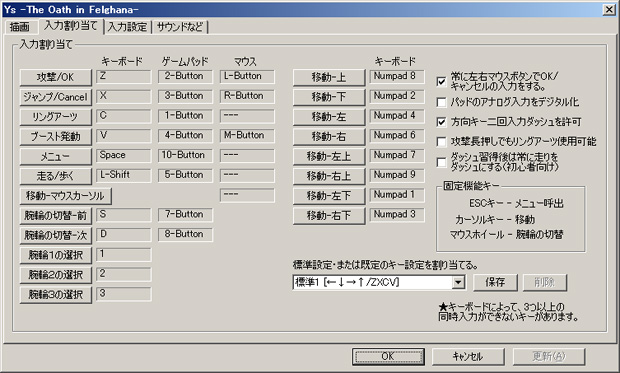The width and height of the screenshot is (620, 373).
Task: Click the Space keyboard field for メニュー
Action: click(x=123, y=155)
